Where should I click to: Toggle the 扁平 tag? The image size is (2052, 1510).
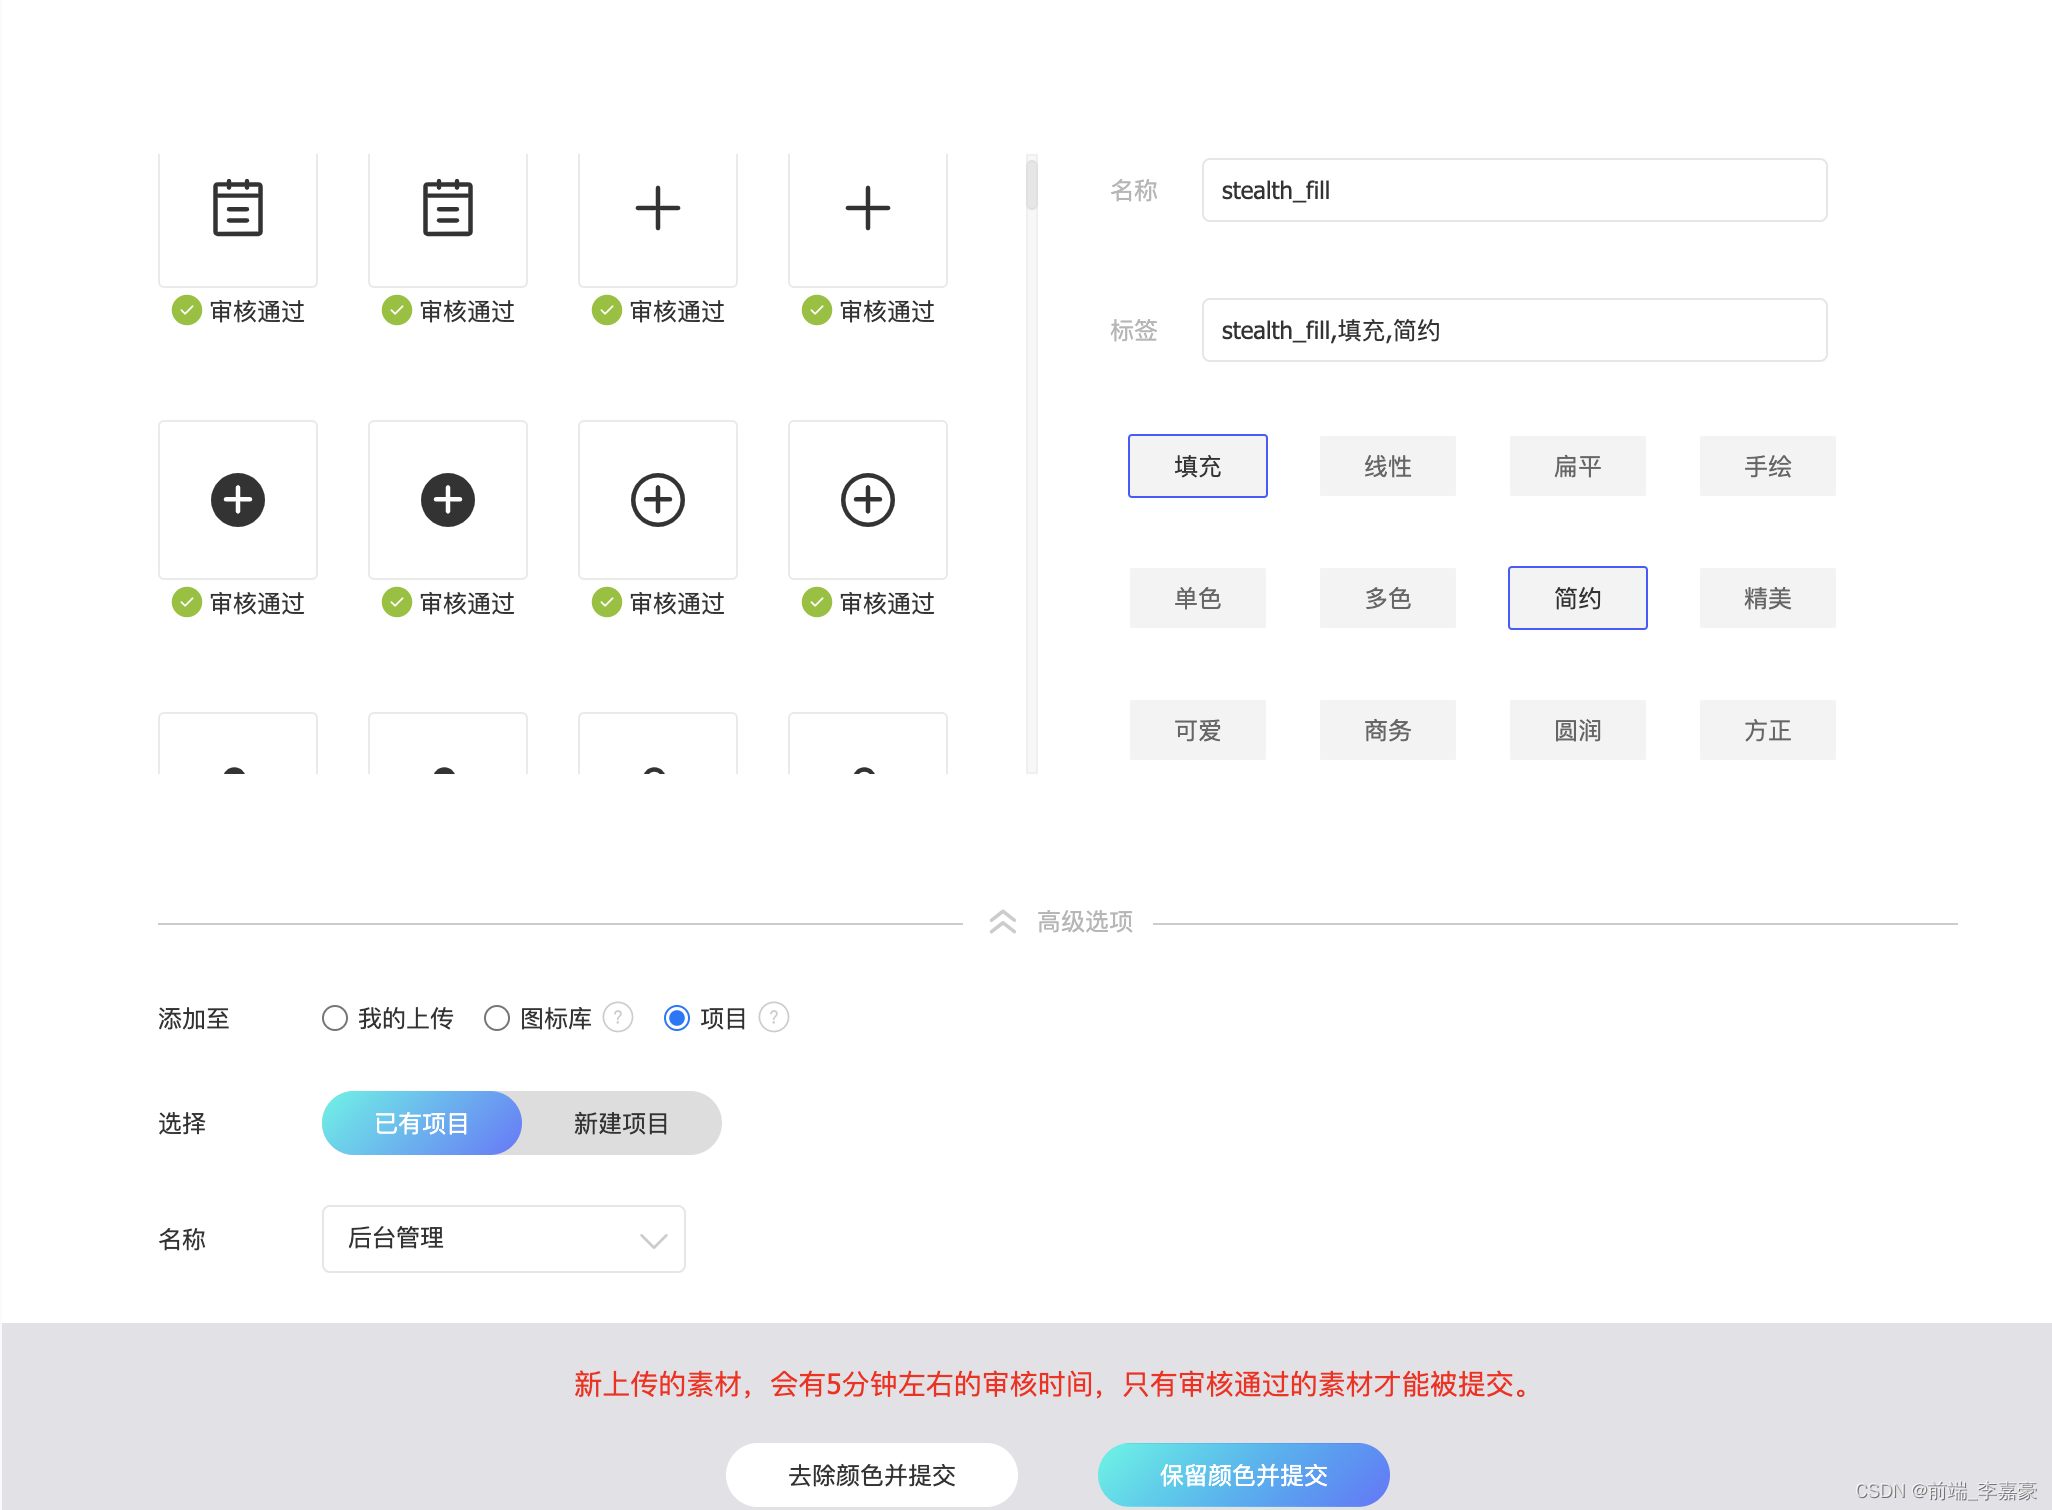[1578, 466]
